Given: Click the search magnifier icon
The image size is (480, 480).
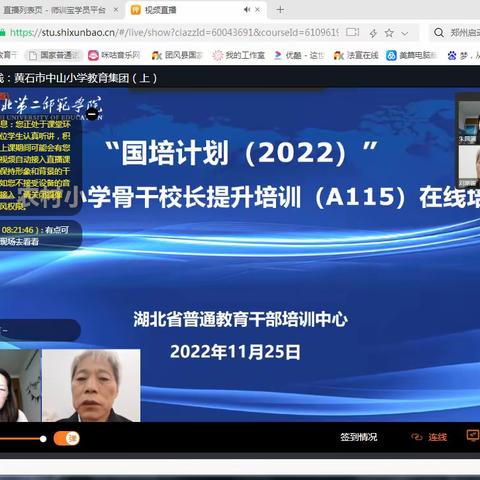Looking at the screenshot, I should point(439,33).
